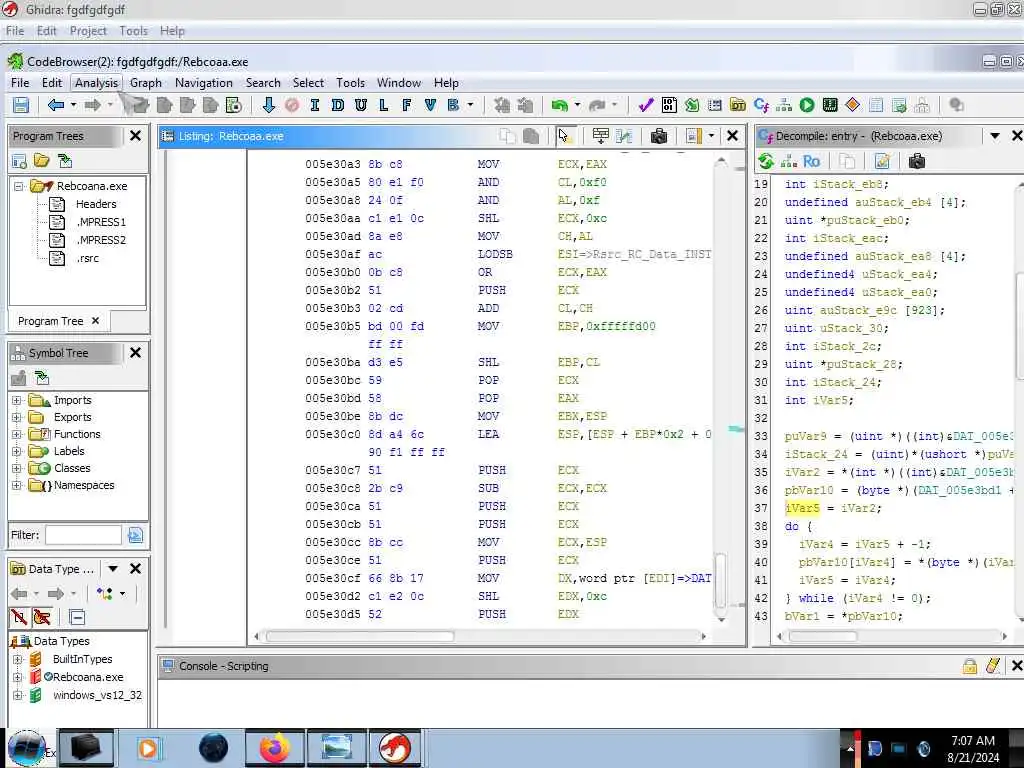Toggle the Listing mouse hover mode cursor icon

(x=564, y=136)
